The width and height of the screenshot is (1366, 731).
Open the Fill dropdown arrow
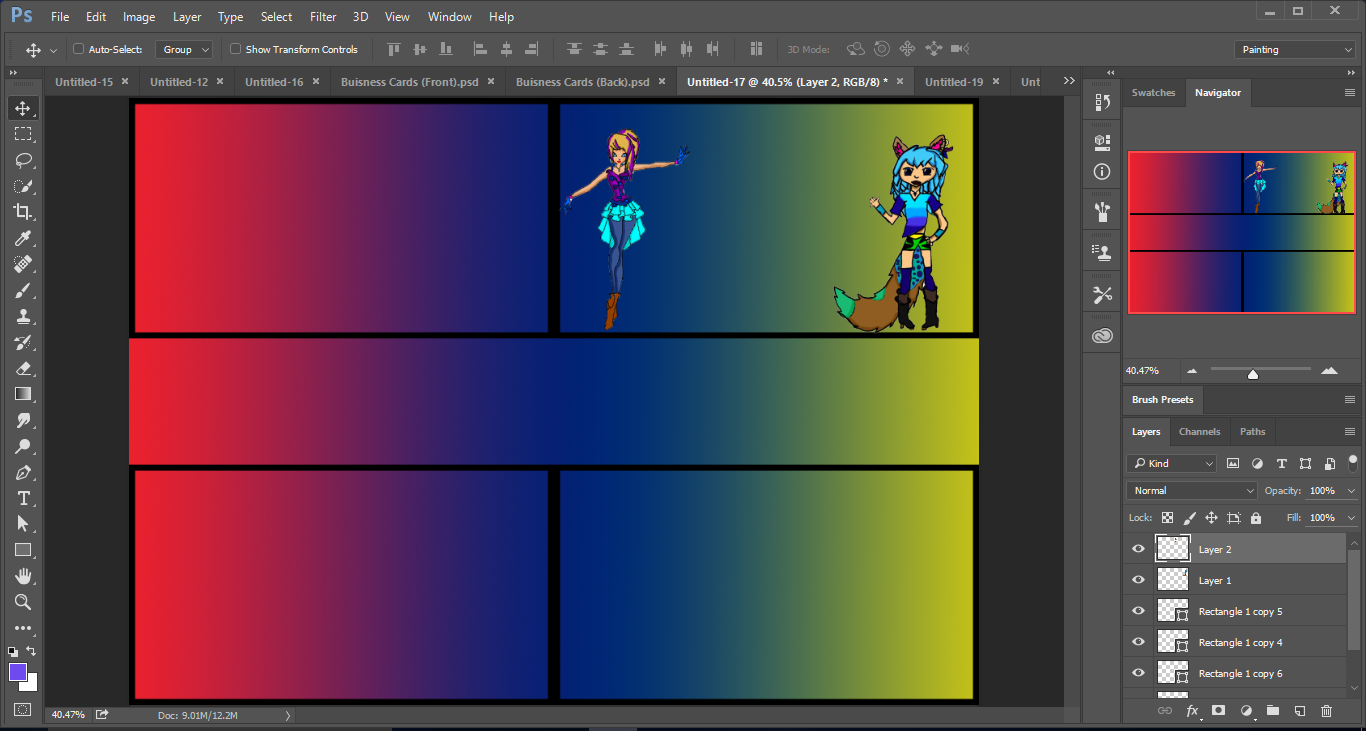(x=1350, y=518)
